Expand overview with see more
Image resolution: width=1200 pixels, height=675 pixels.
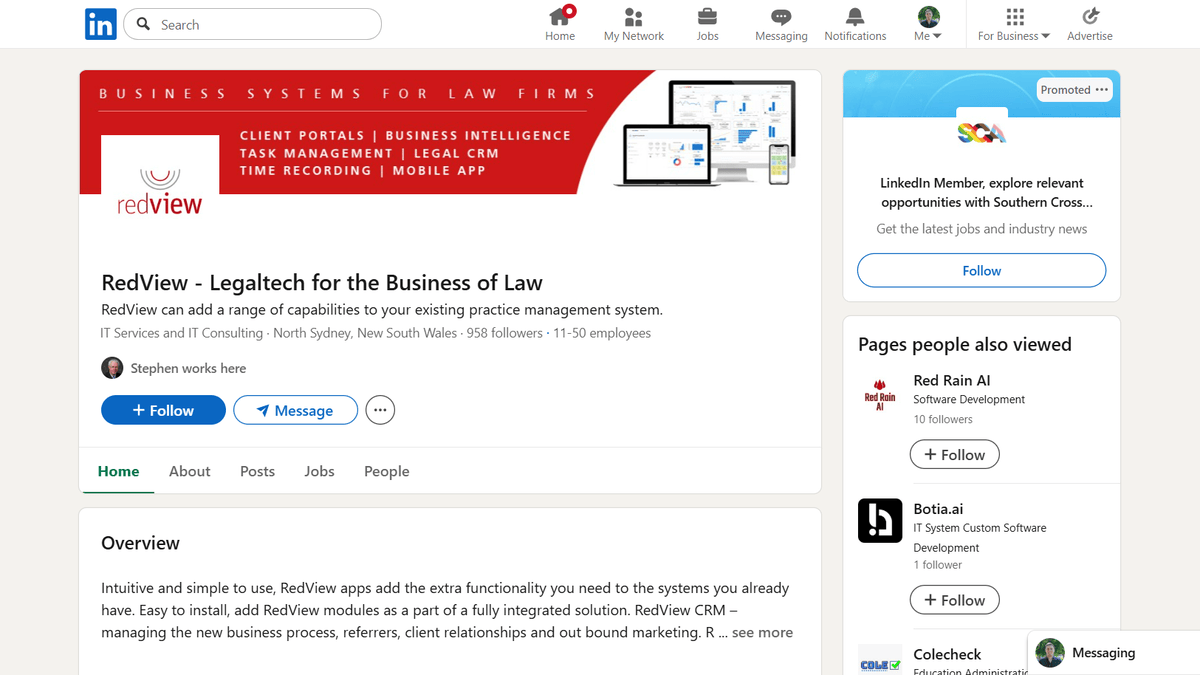point(762,632)
